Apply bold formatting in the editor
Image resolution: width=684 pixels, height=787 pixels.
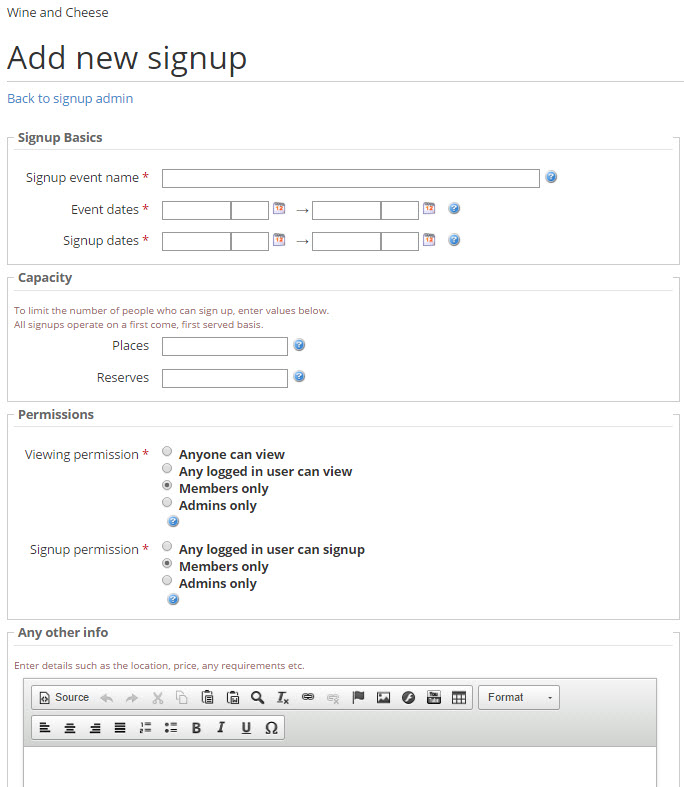point(196,728)
